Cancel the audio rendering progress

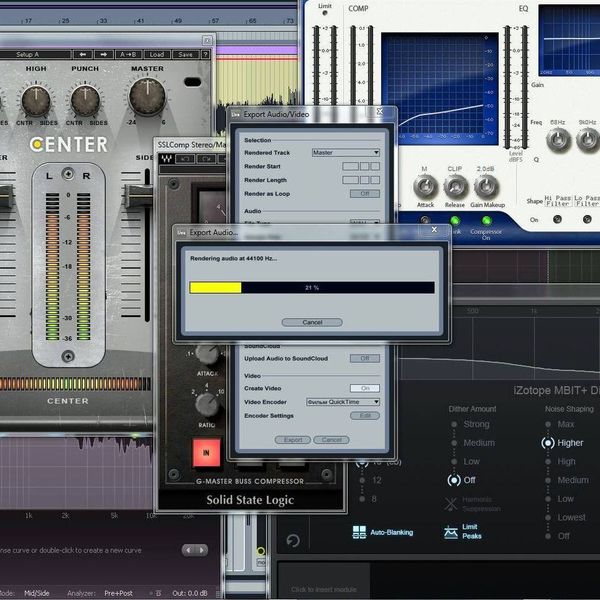click(x=312, y=323)
